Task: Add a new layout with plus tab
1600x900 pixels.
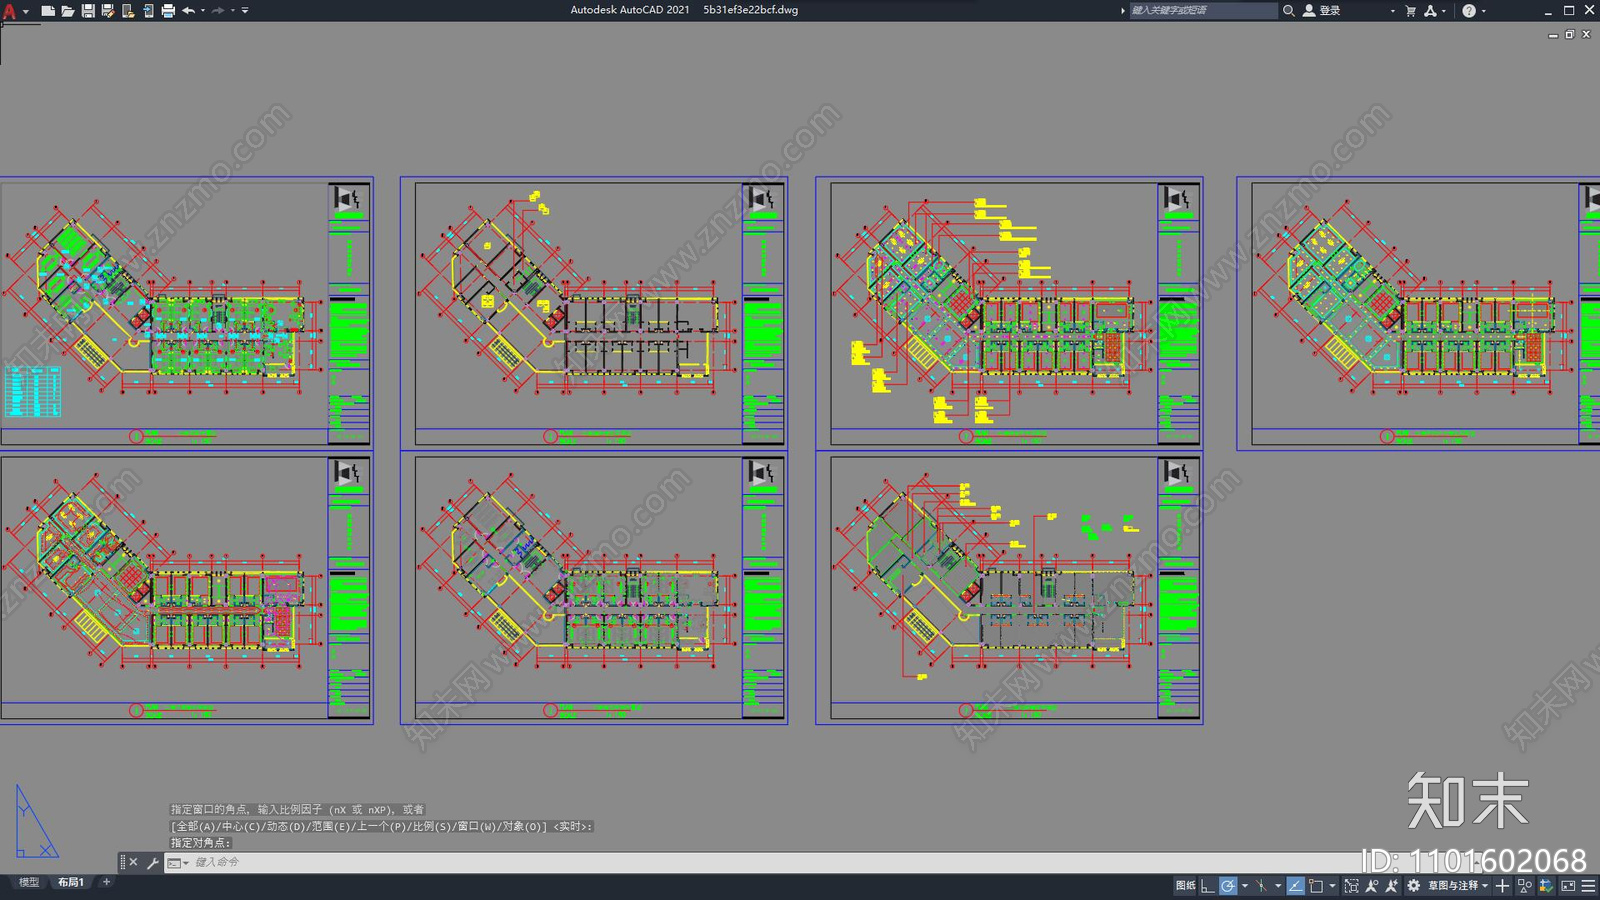Action: tap(106, 882)
